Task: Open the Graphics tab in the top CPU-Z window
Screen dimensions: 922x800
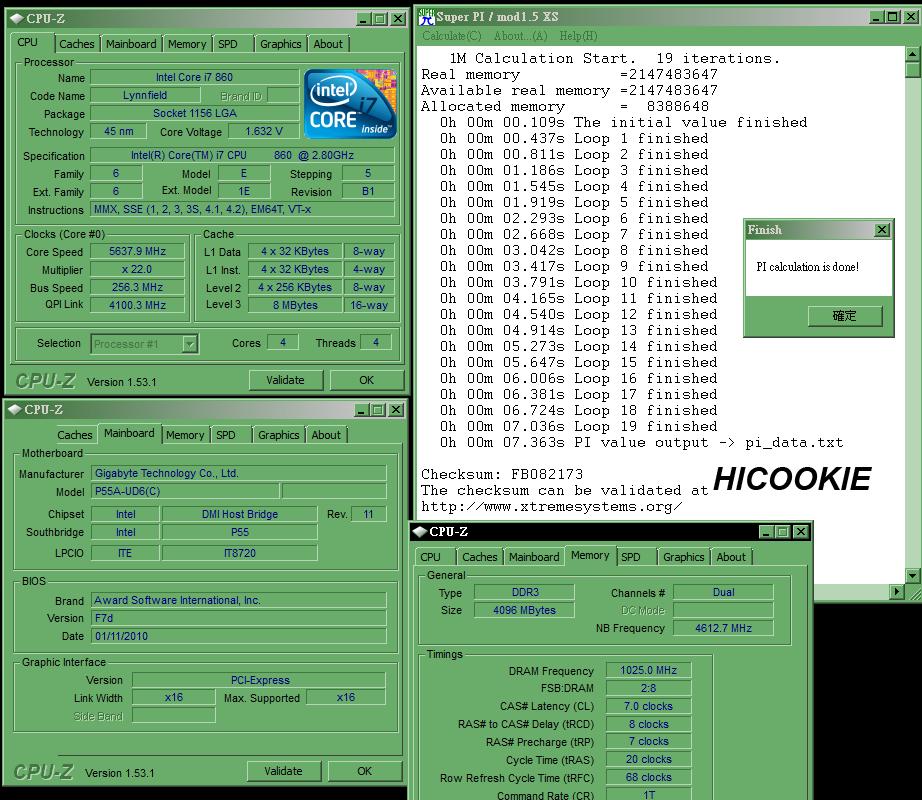Action: click(280, 44)
